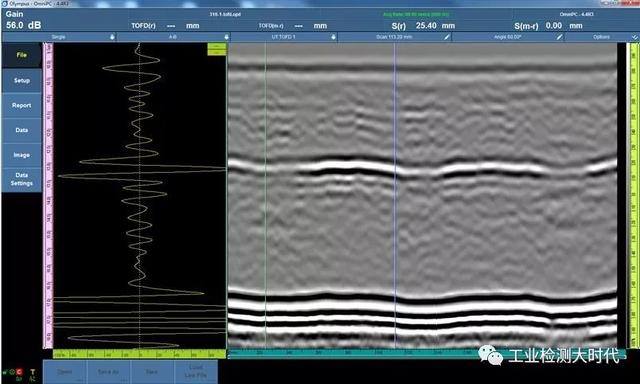Open the Options checkmark menu

pos(635,37)
